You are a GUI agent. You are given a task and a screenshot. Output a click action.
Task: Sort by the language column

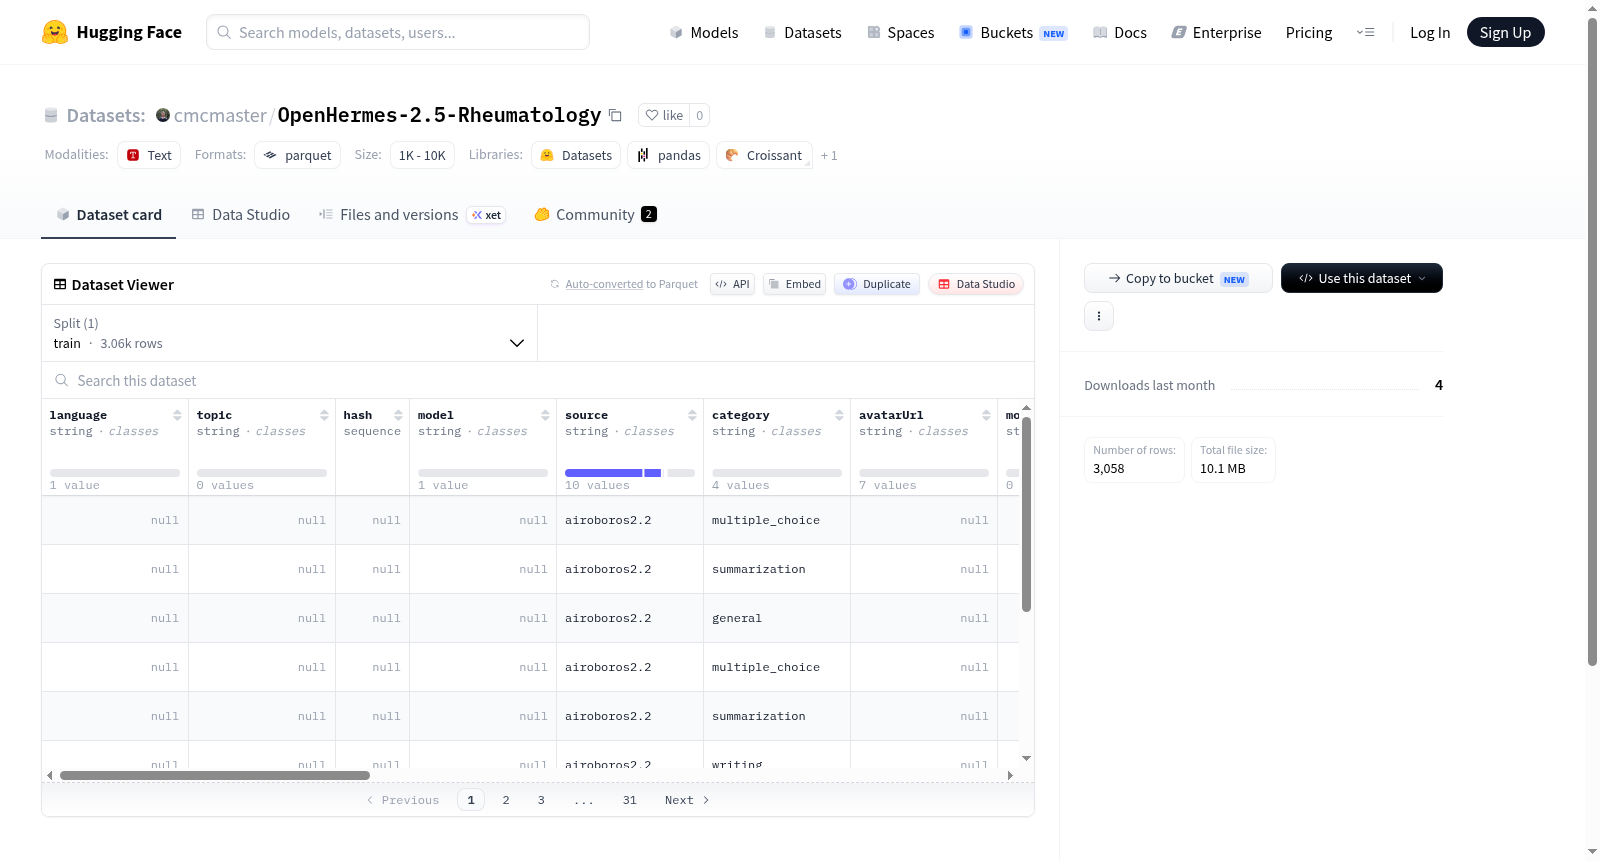click(x=177, y=415)
